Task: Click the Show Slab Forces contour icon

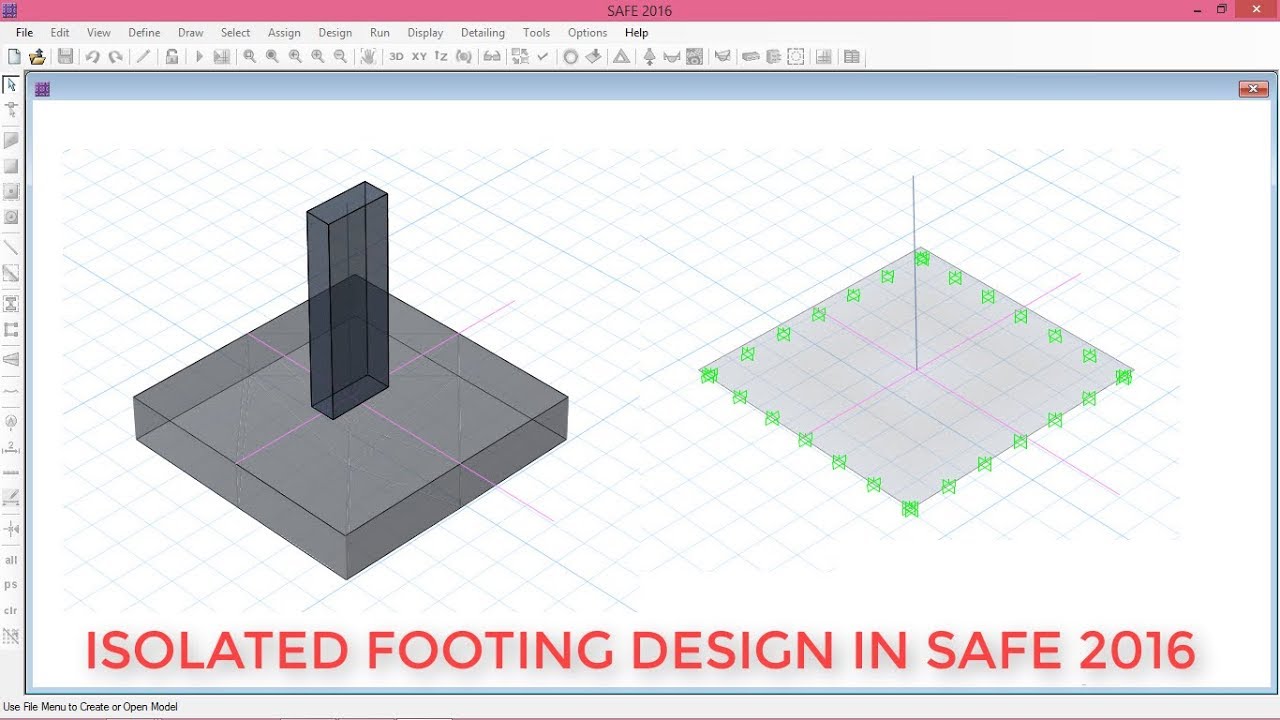Action: [695, 57]
